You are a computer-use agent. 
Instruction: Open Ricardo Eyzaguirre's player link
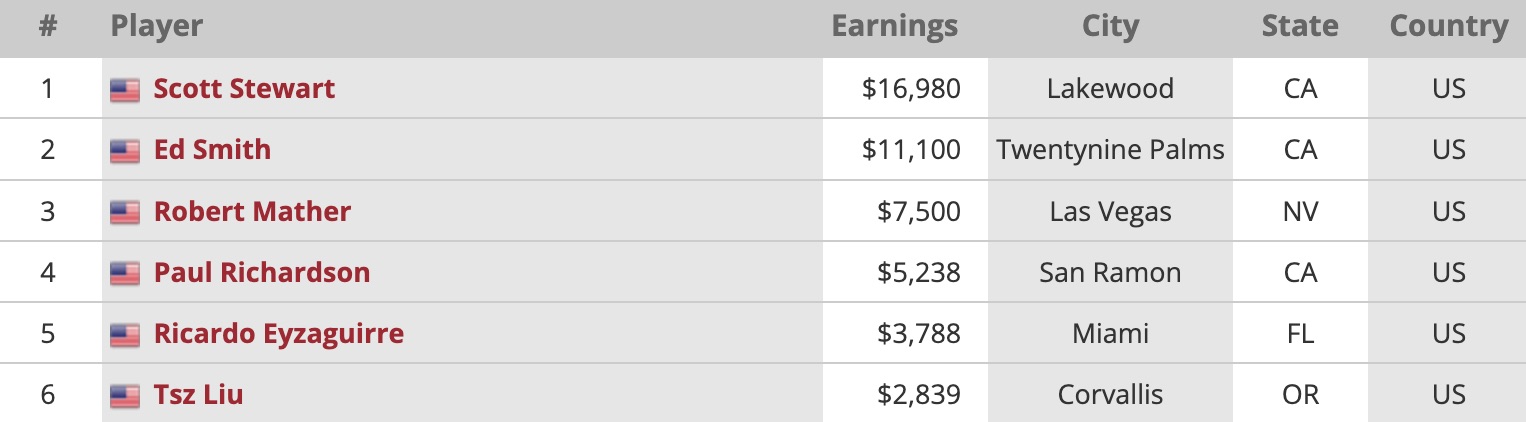(x=279, y=334)
